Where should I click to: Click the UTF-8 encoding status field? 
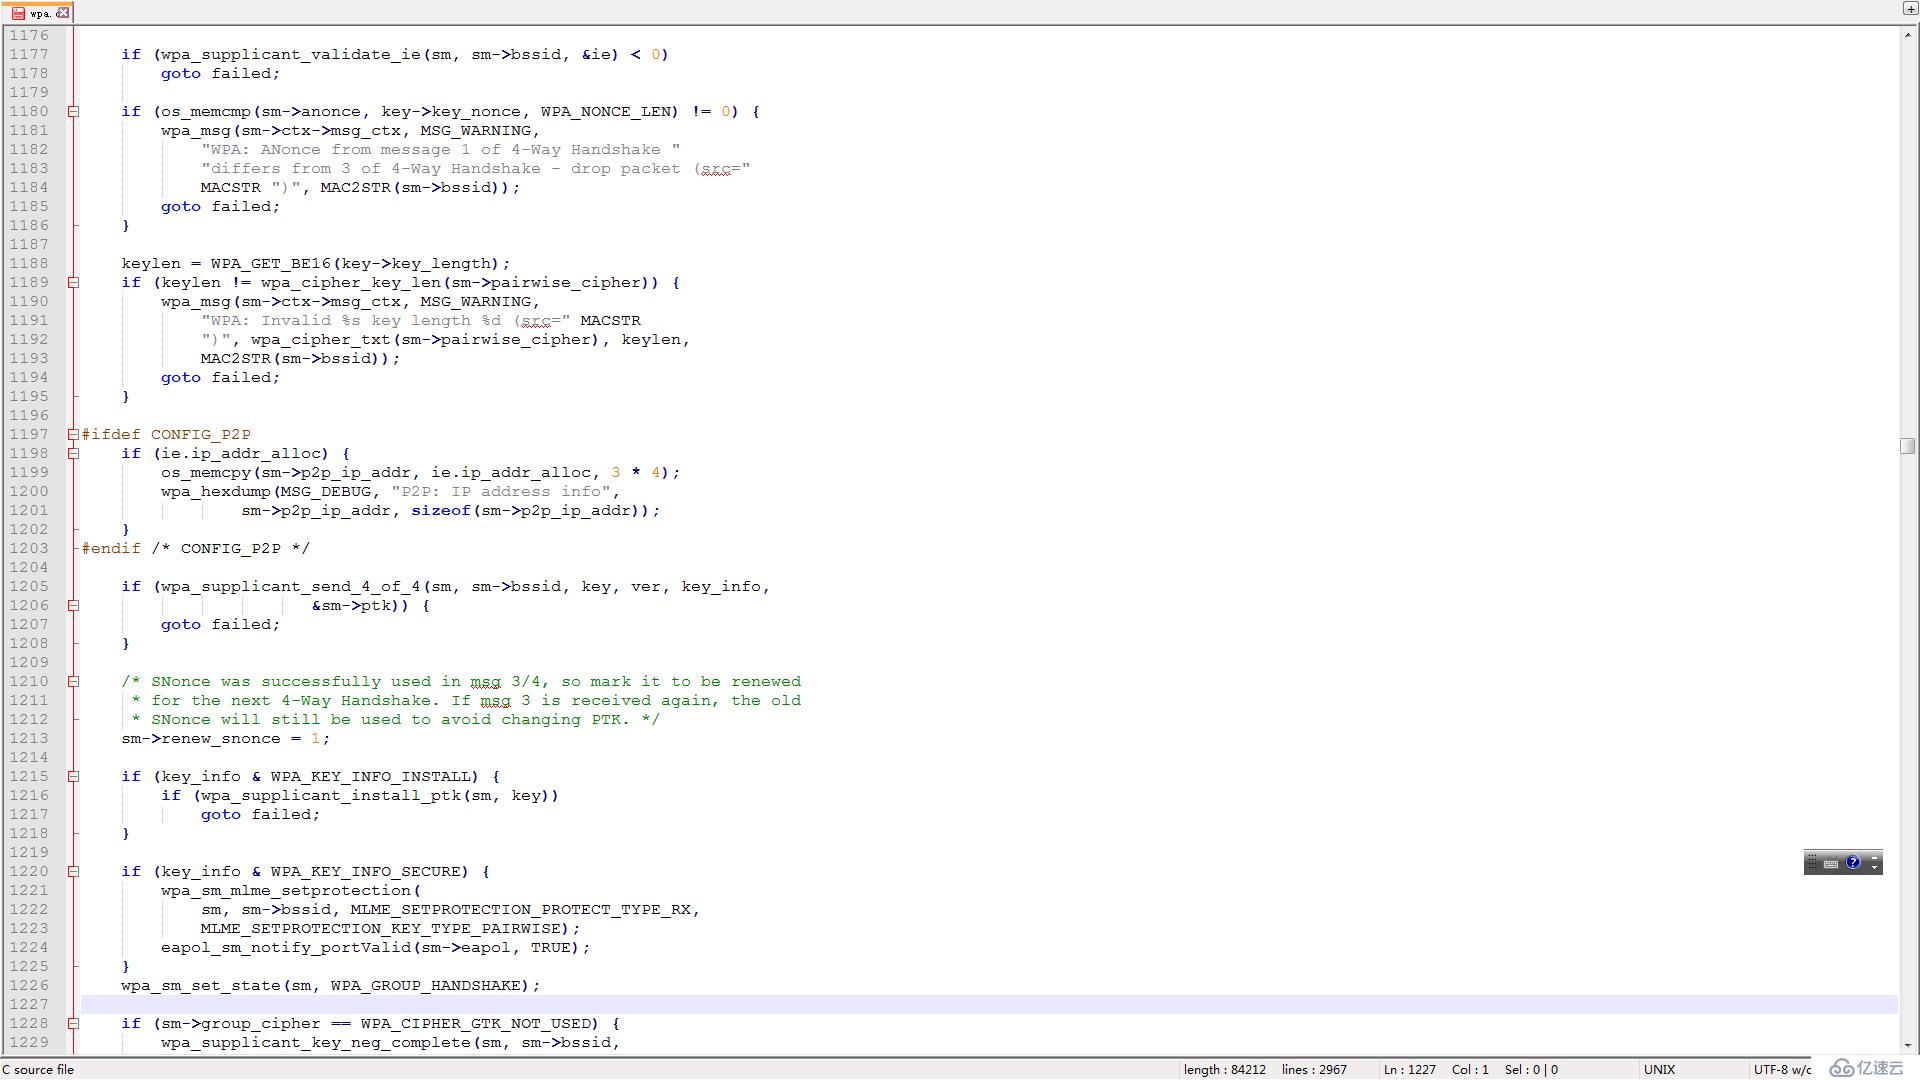point(1782,1069)
